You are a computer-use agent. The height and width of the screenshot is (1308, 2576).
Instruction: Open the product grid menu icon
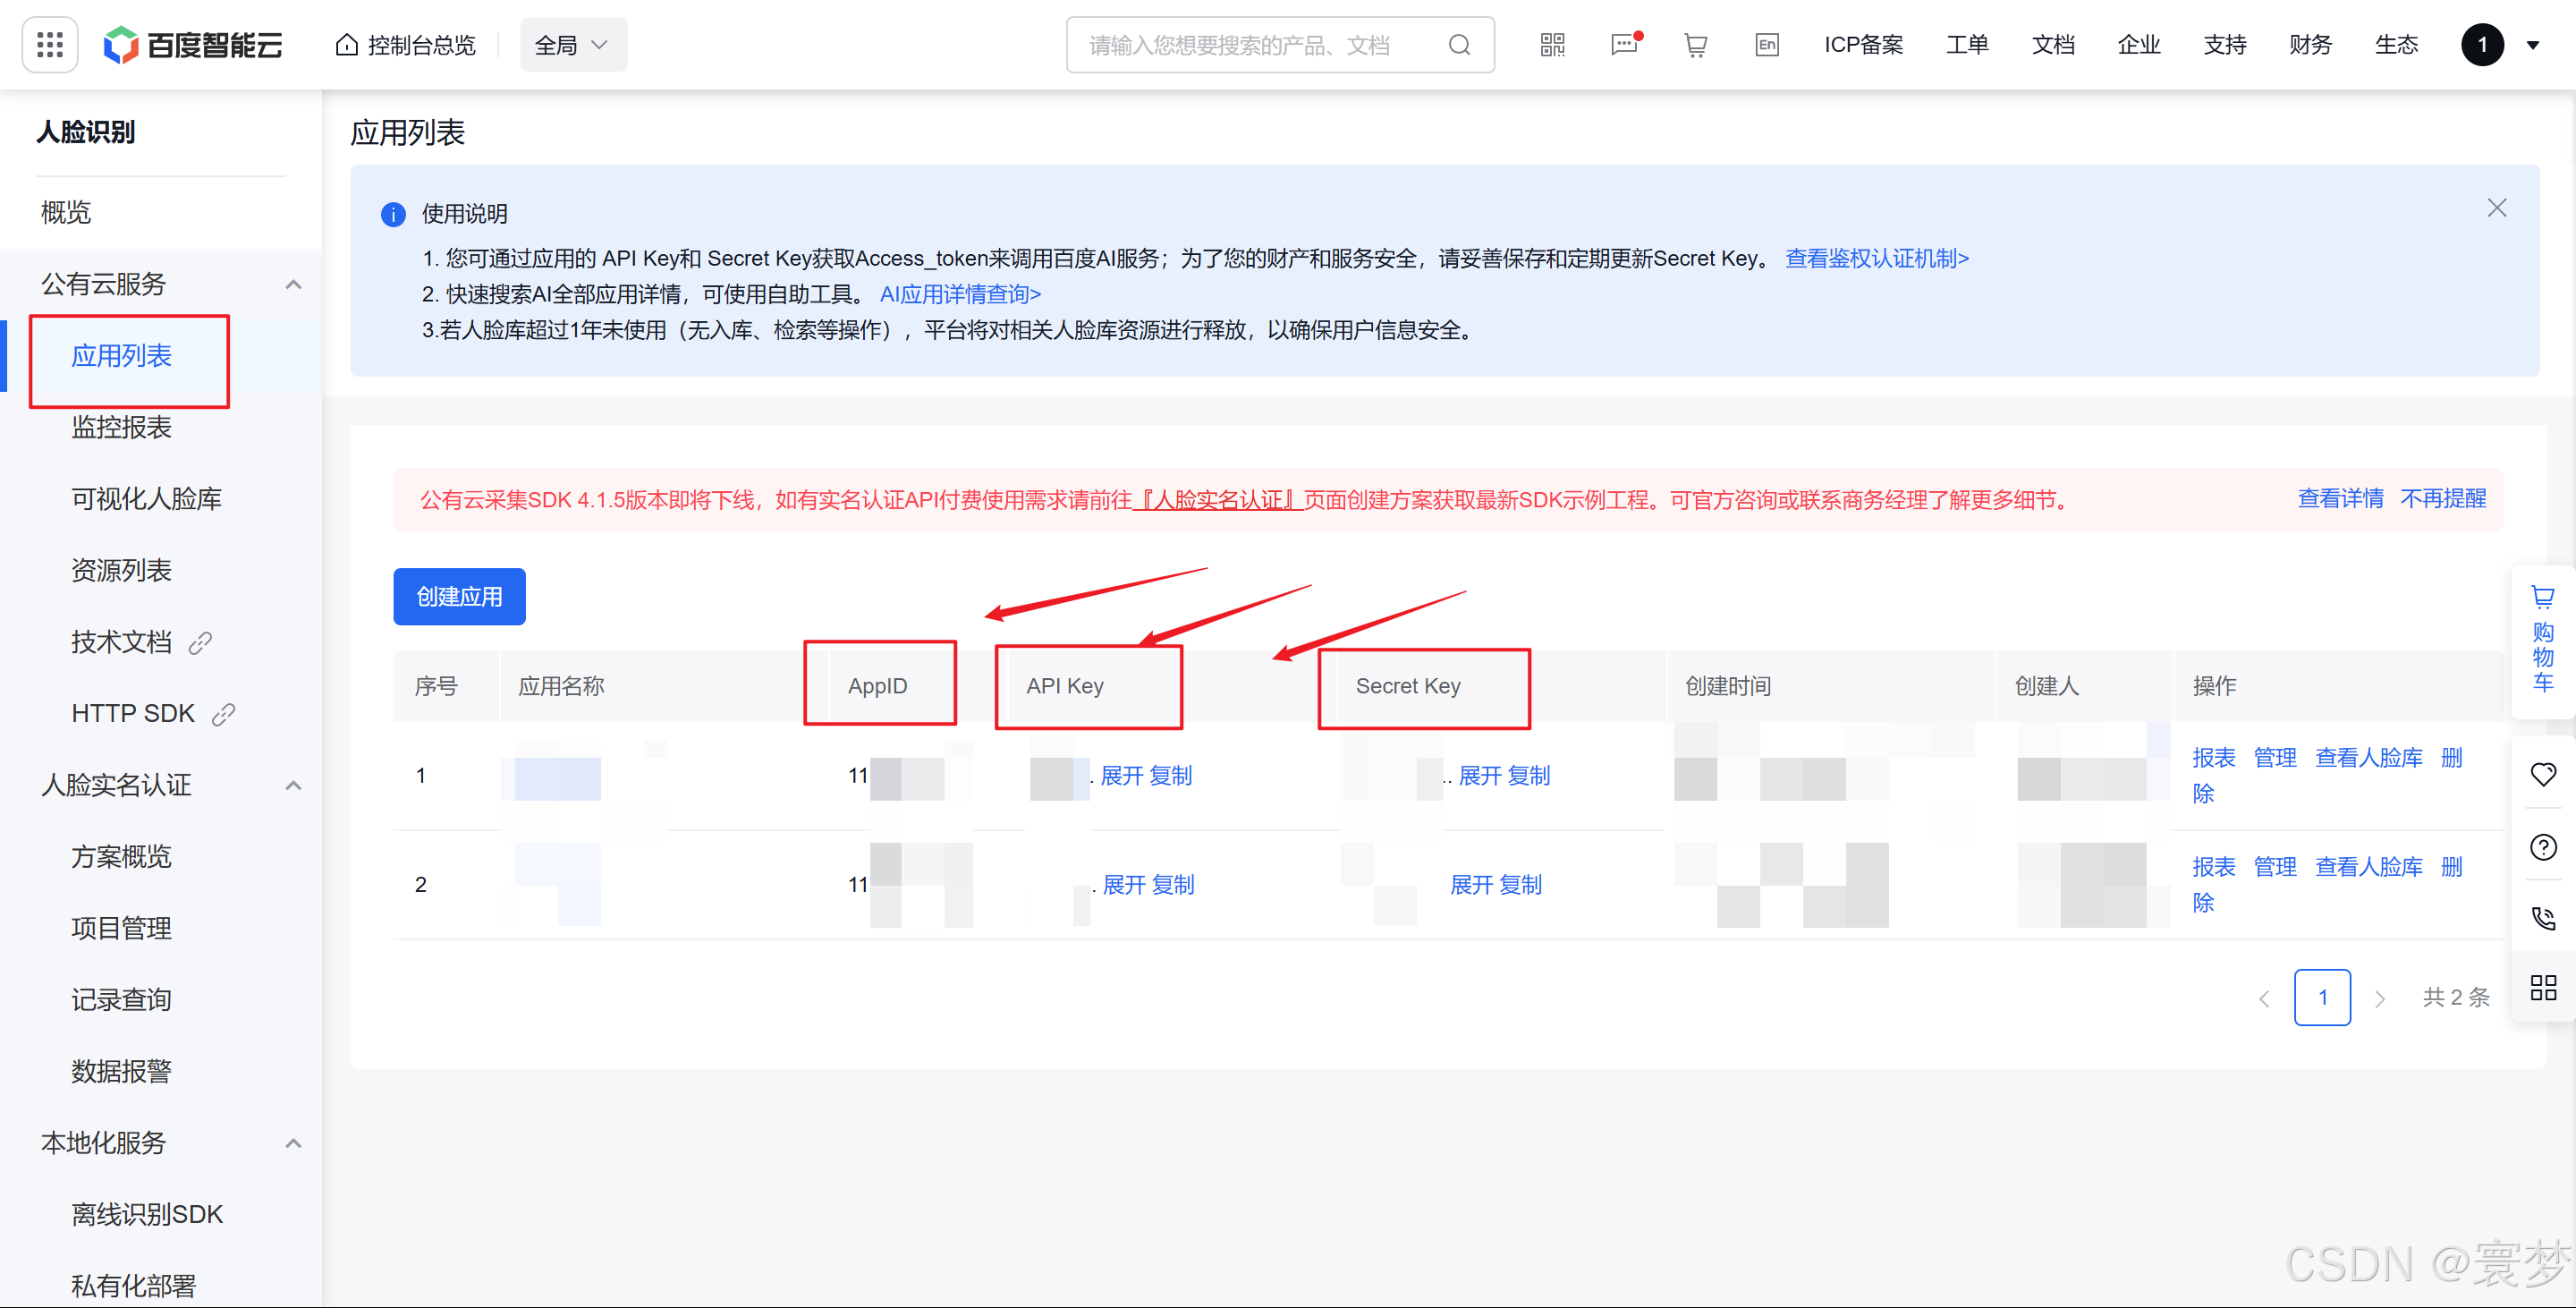(x=49, y=45)
